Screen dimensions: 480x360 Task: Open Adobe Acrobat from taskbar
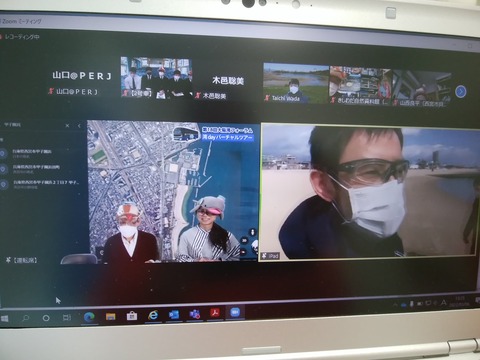pyautogui.click(x=215, y=313)
